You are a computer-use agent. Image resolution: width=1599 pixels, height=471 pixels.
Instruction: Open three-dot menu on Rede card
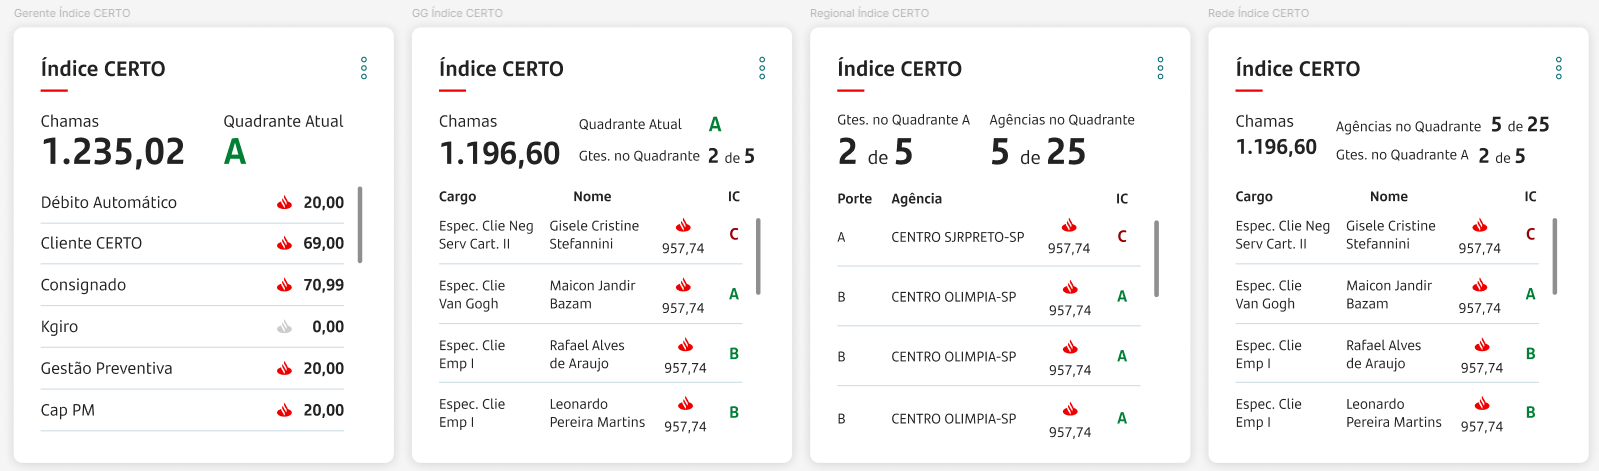pyautogui.click(x=1558, y=68)
